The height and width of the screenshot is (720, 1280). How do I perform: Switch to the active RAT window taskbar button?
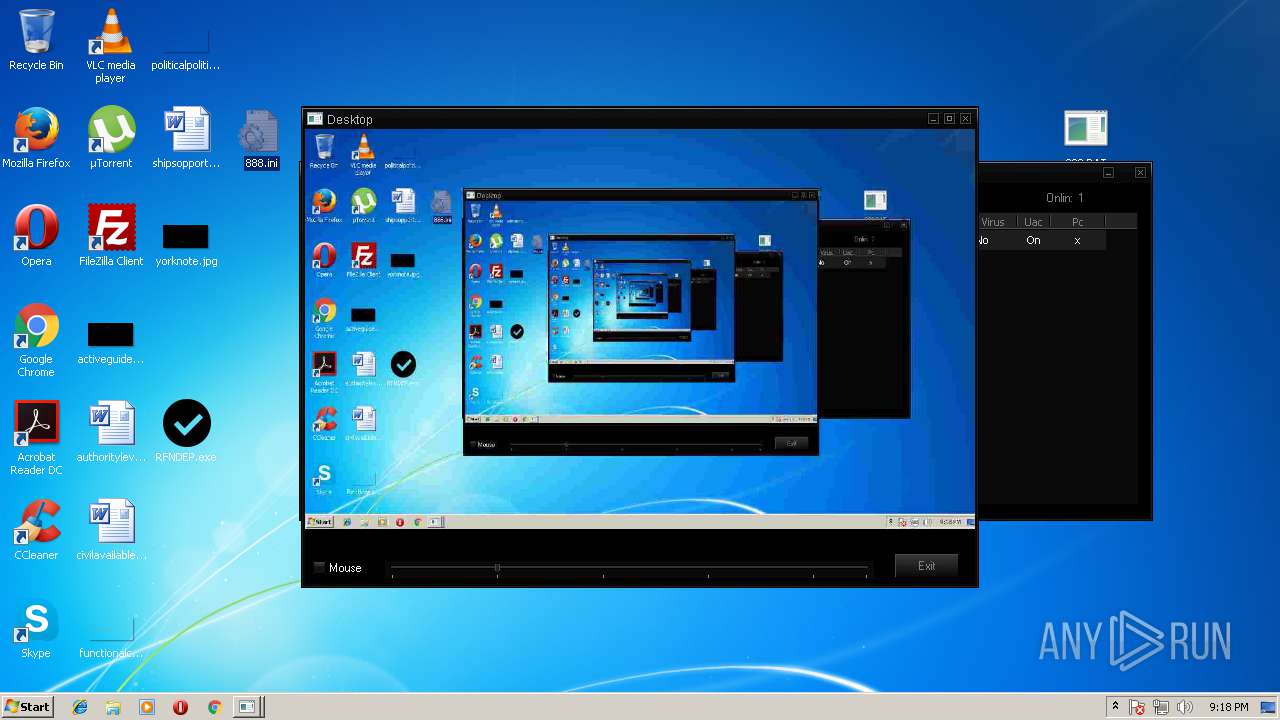point(248,707)
